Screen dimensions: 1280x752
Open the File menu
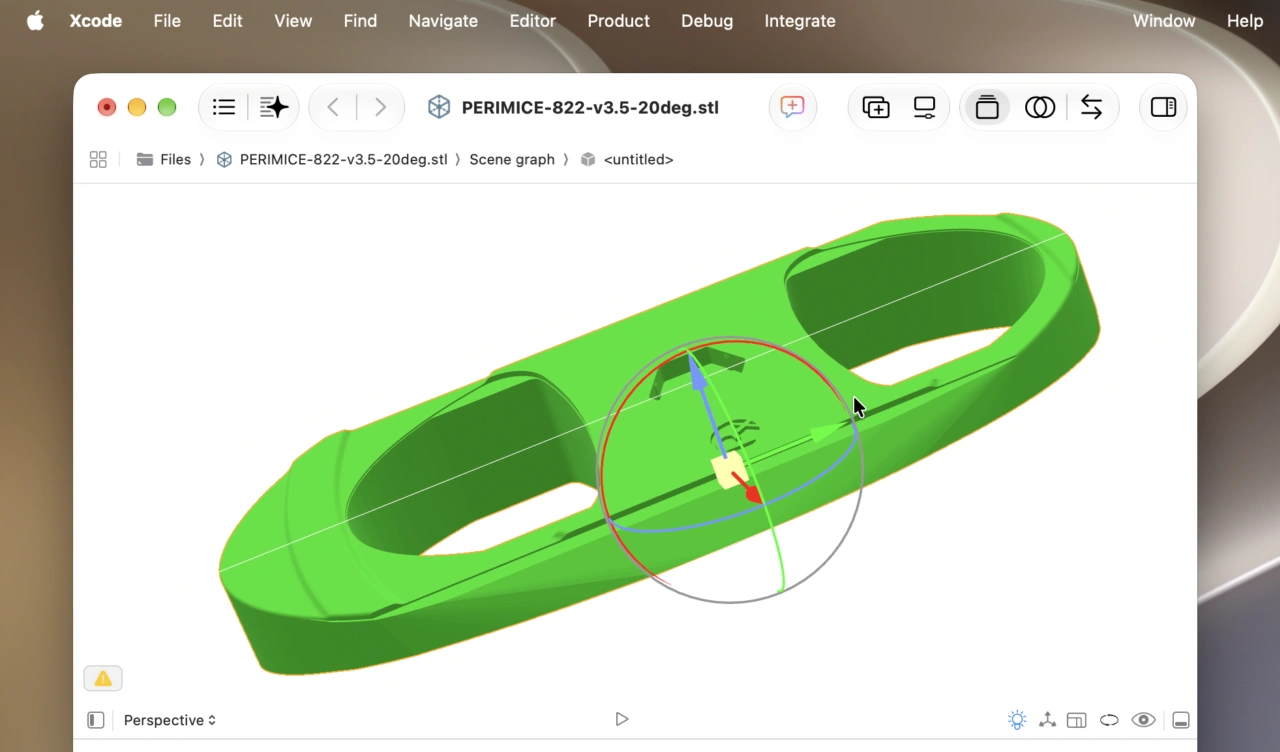pyautogui.click(x=167, y=21)
